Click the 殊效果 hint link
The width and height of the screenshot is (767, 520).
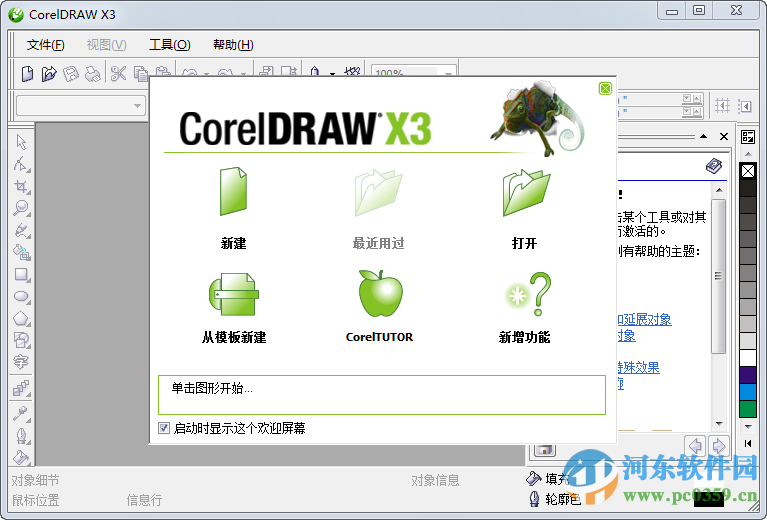[x=638, y=367]
